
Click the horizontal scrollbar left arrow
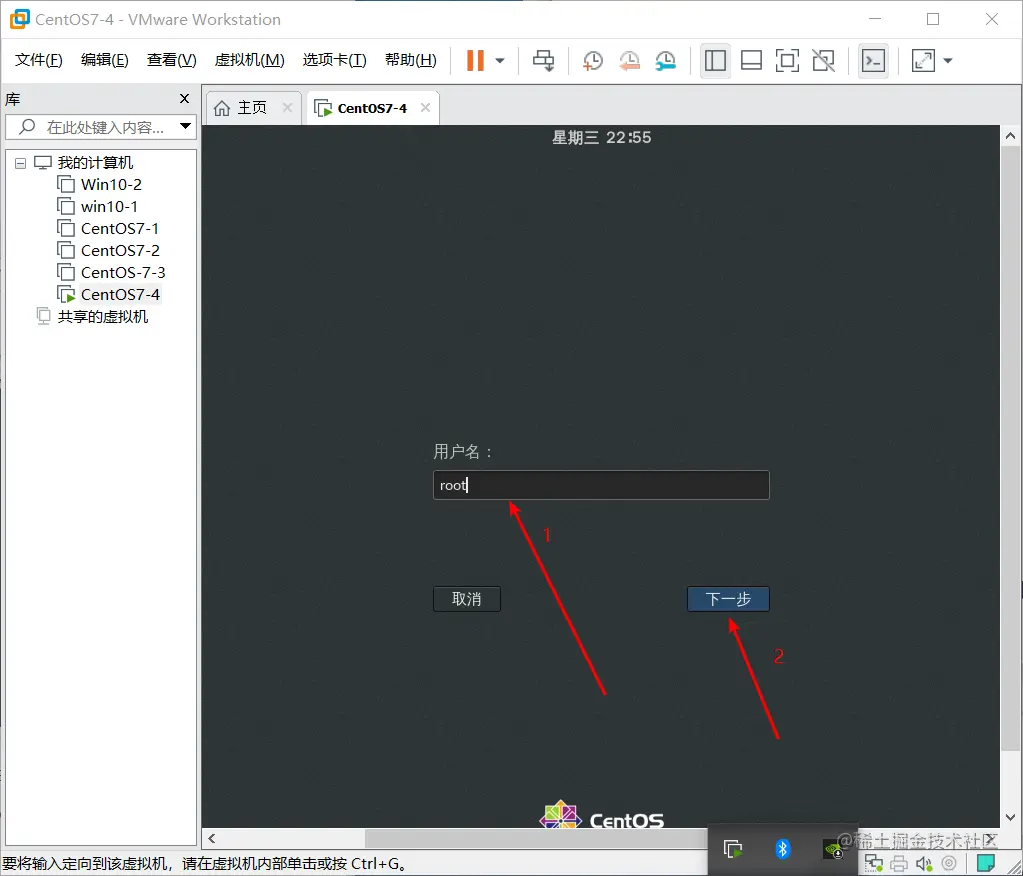(x=211, y=838)
